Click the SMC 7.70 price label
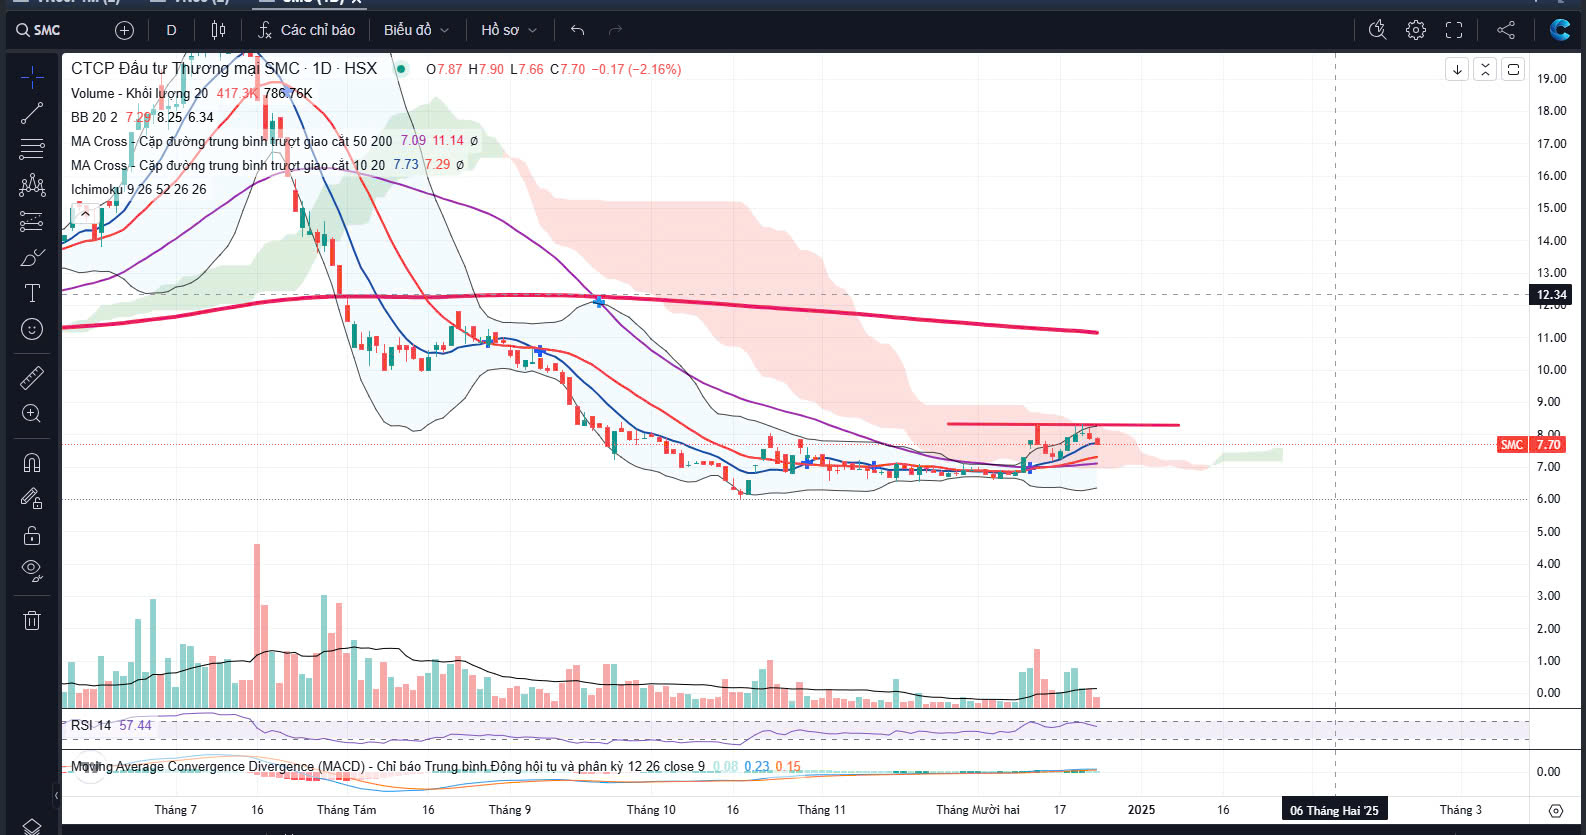Screen dimensions: 1586x835 click(x=1531, y=445)
